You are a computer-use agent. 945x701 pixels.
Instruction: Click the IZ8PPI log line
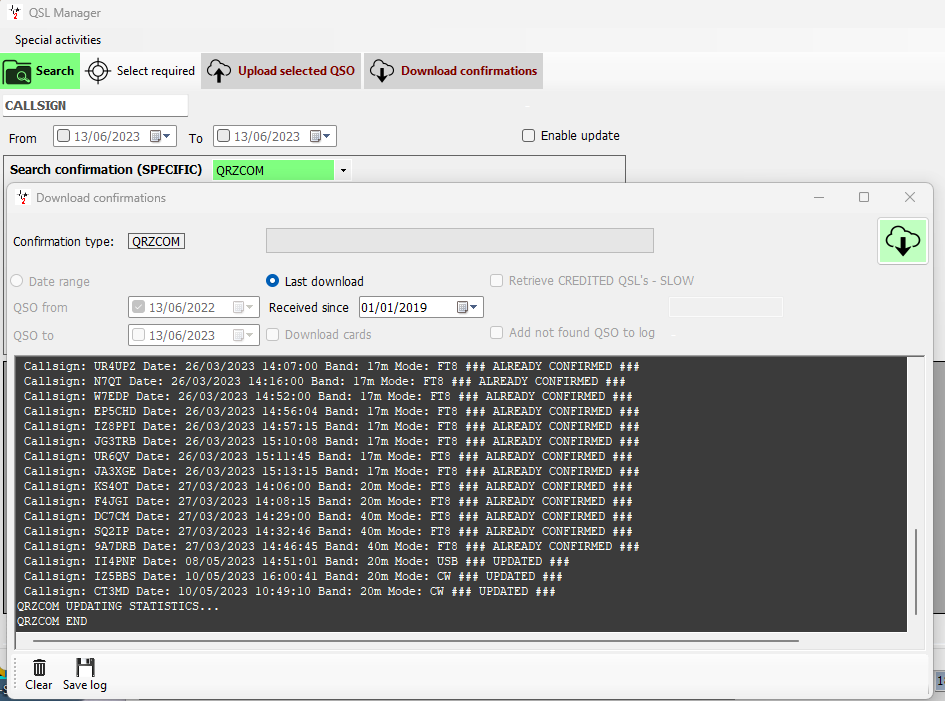pyautogui.click(x=331, y=426)
